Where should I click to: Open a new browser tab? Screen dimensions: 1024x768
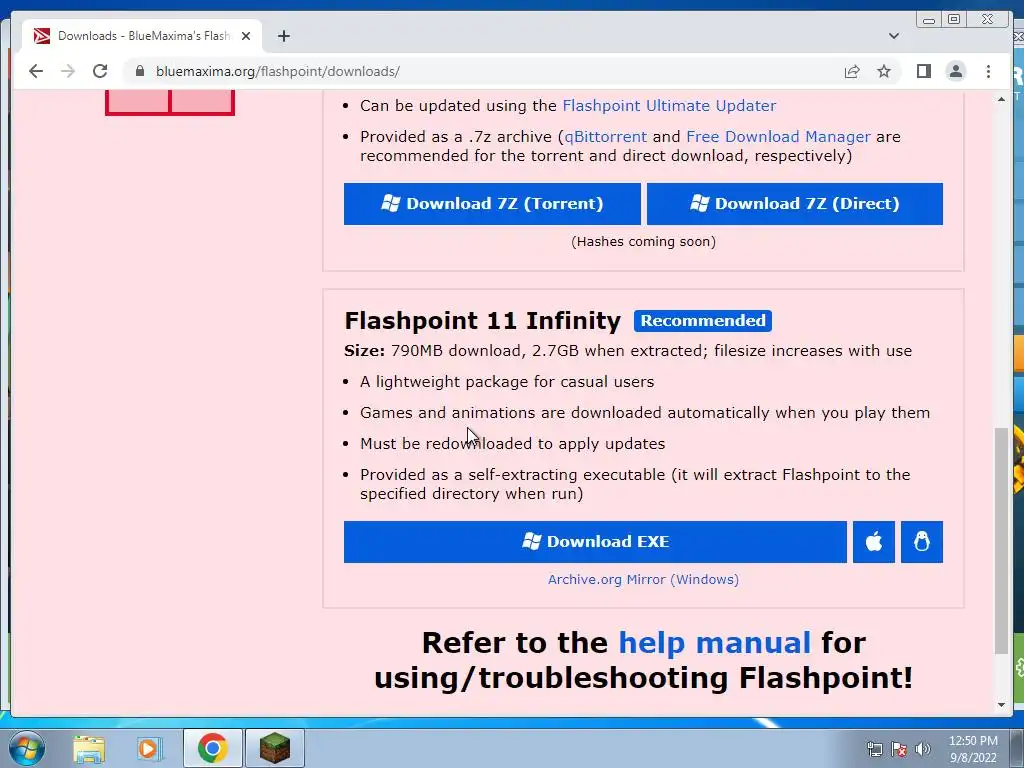click(x=283, y=36)
